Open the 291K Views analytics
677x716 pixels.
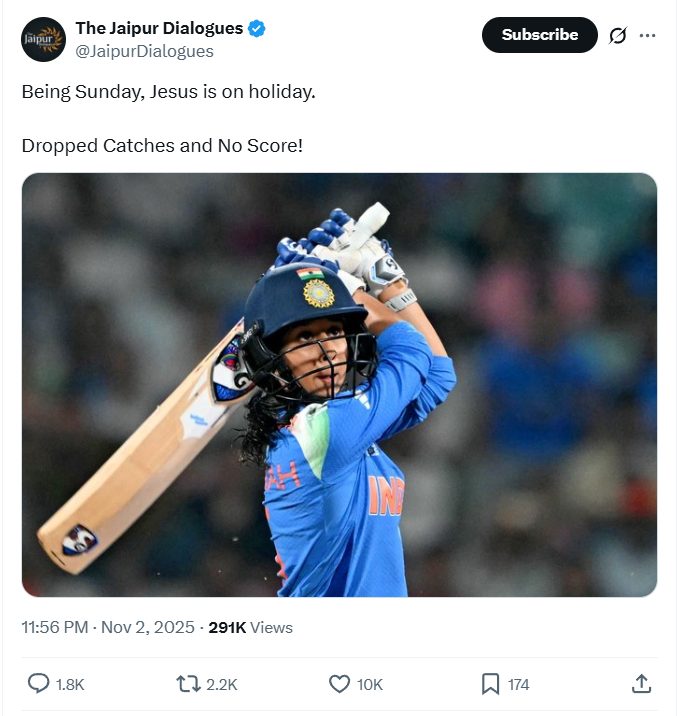click(250, 627)
